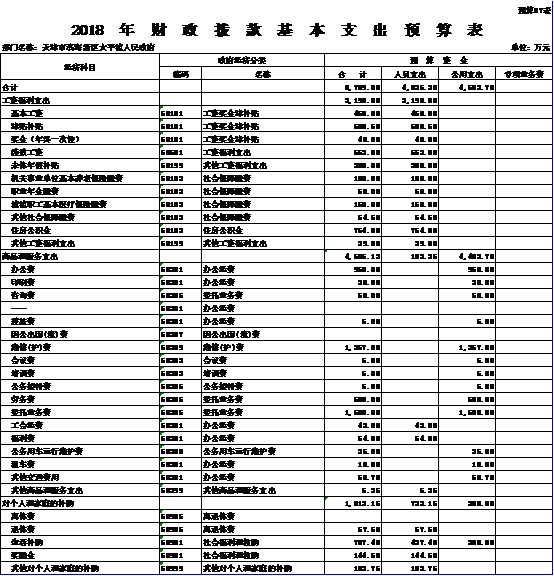Select the 奖金（年终一次性）cell
This screenshot has height=576, width=554.
point(80,139)
